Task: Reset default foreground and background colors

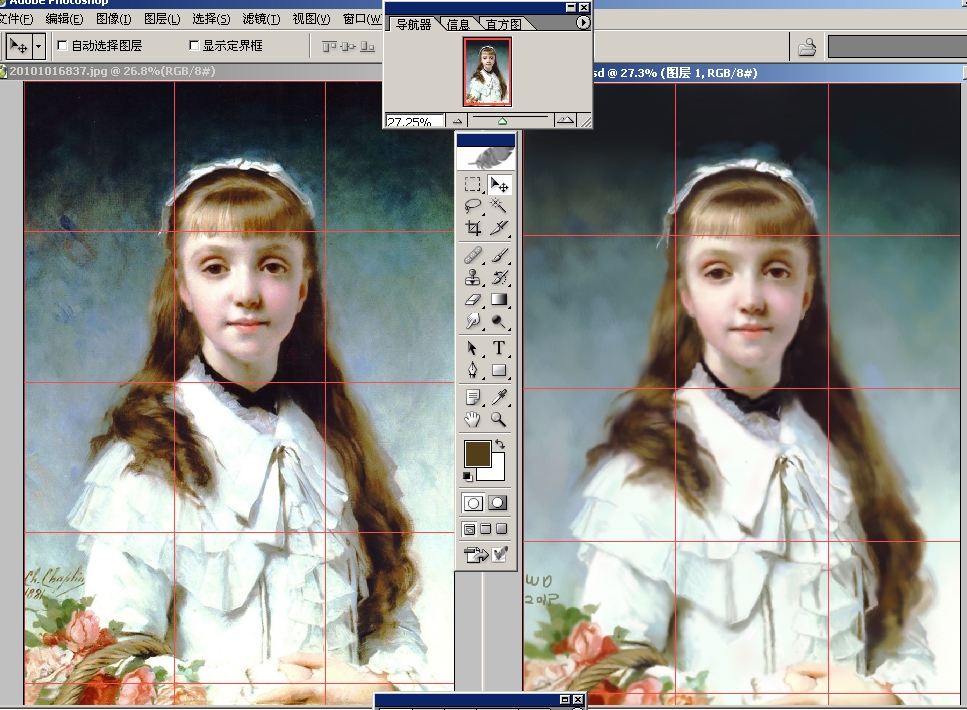Action: coord(467,476)
